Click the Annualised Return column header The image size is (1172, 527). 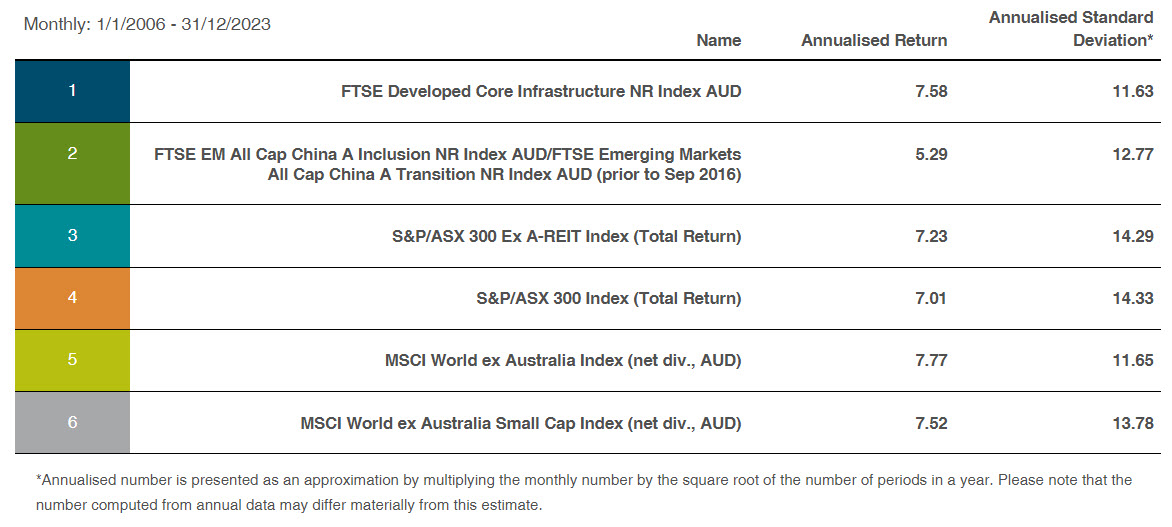click(x=874, y=40)
